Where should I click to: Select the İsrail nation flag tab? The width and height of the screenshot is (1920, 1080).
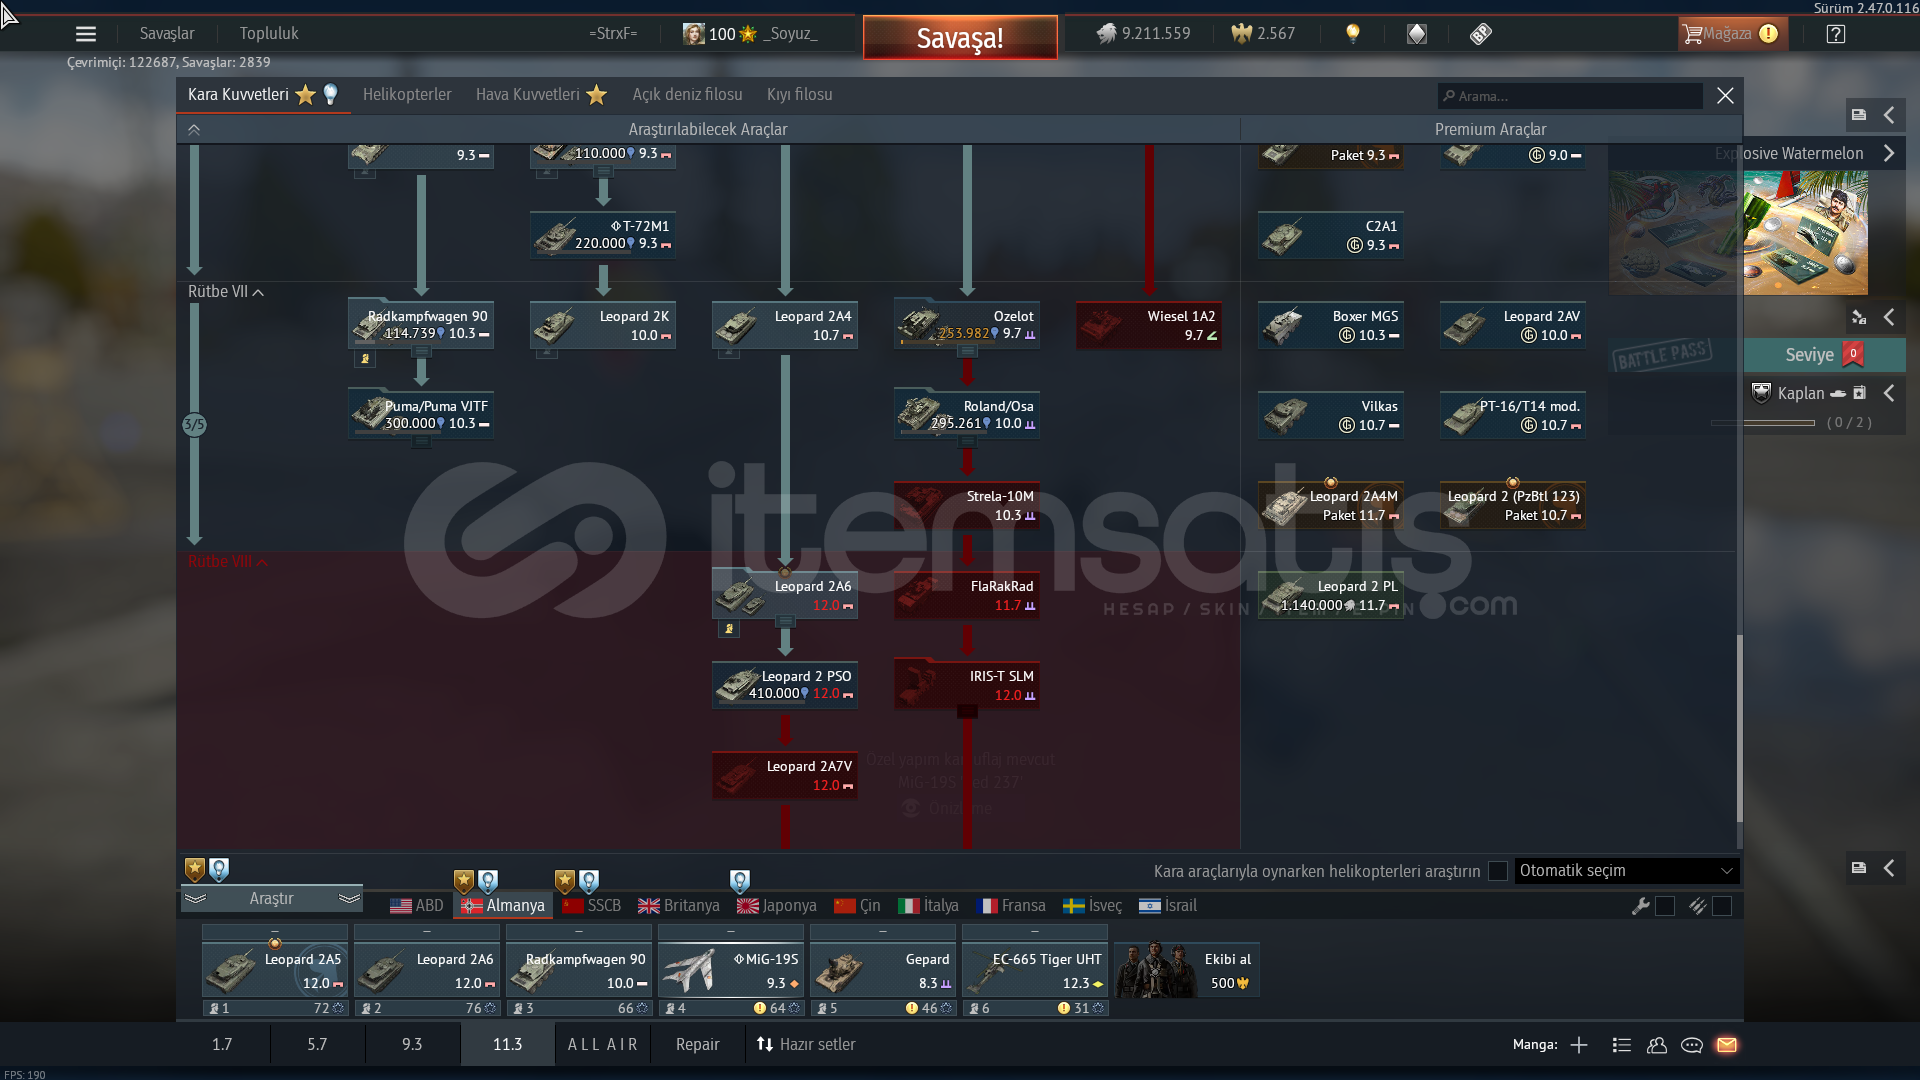pyautogui.click(x=1168, y=905)
